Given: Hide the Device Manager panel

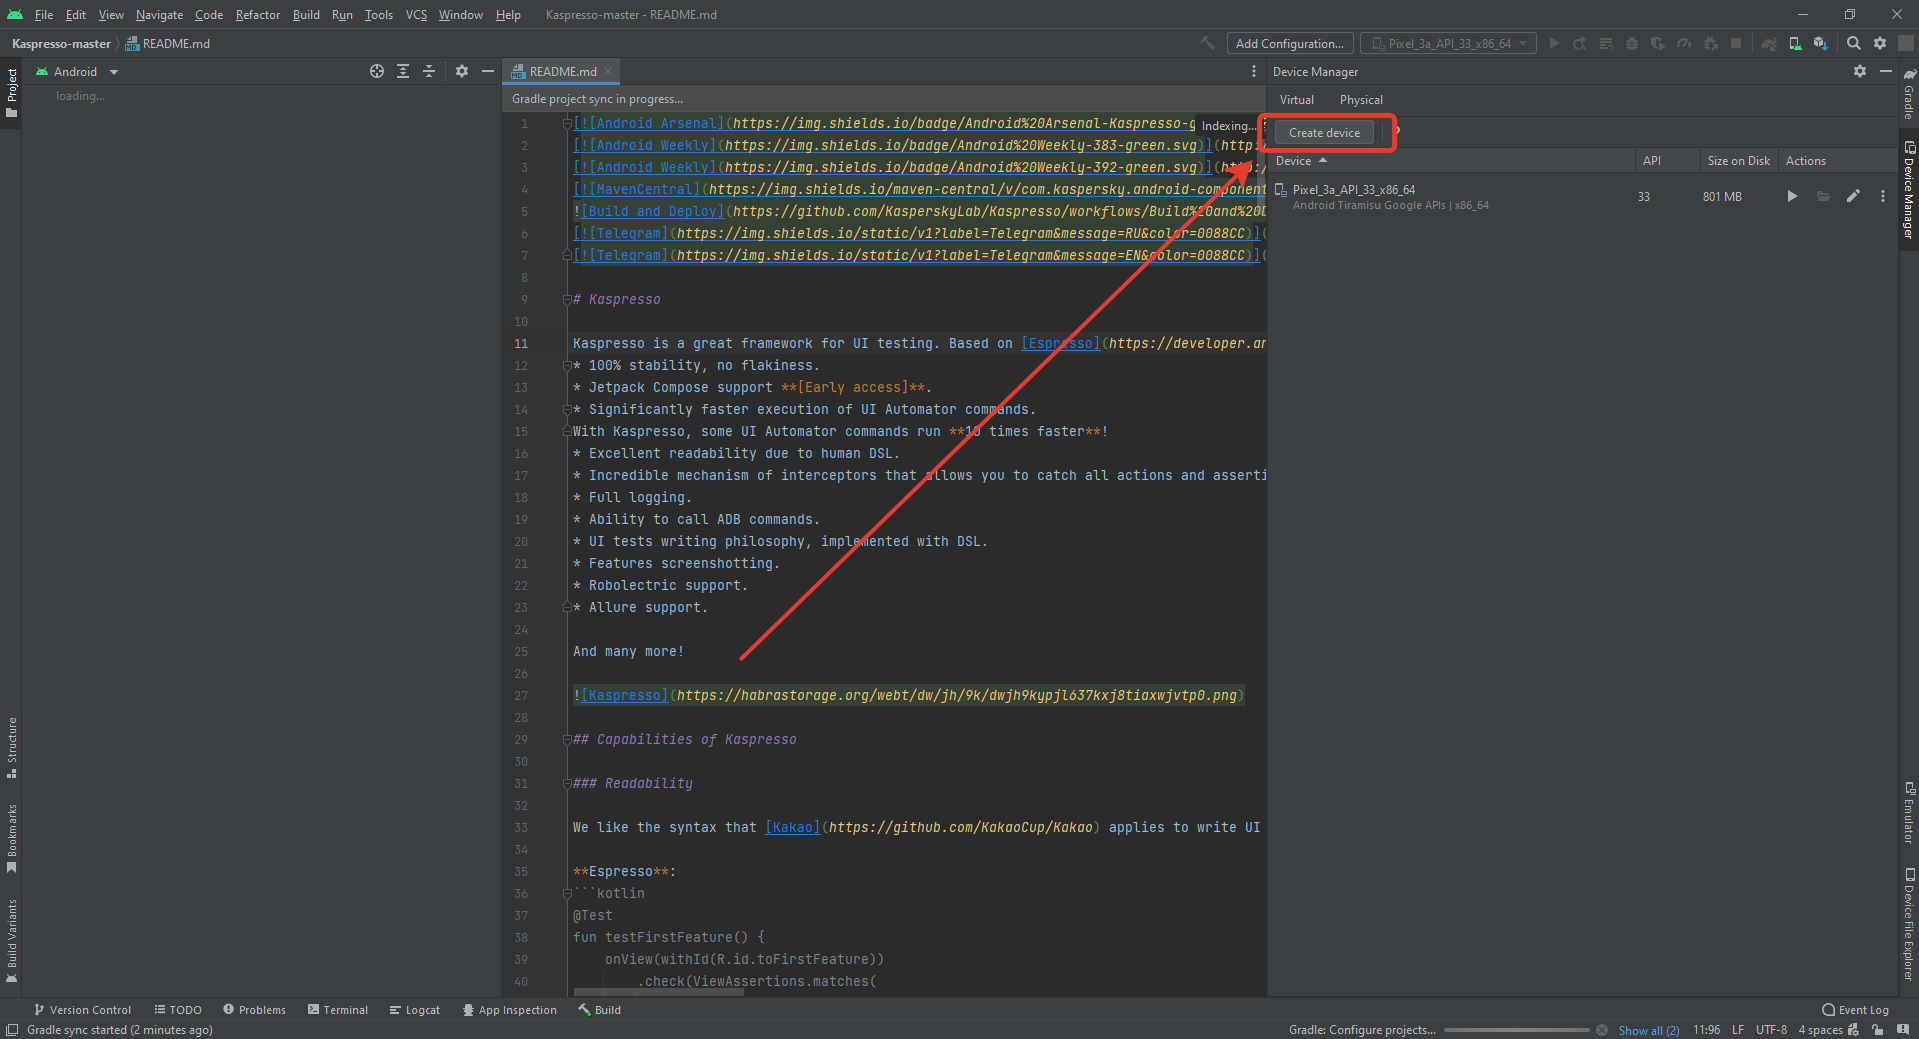Looking at the screenshot, I should coord(1886,71).
